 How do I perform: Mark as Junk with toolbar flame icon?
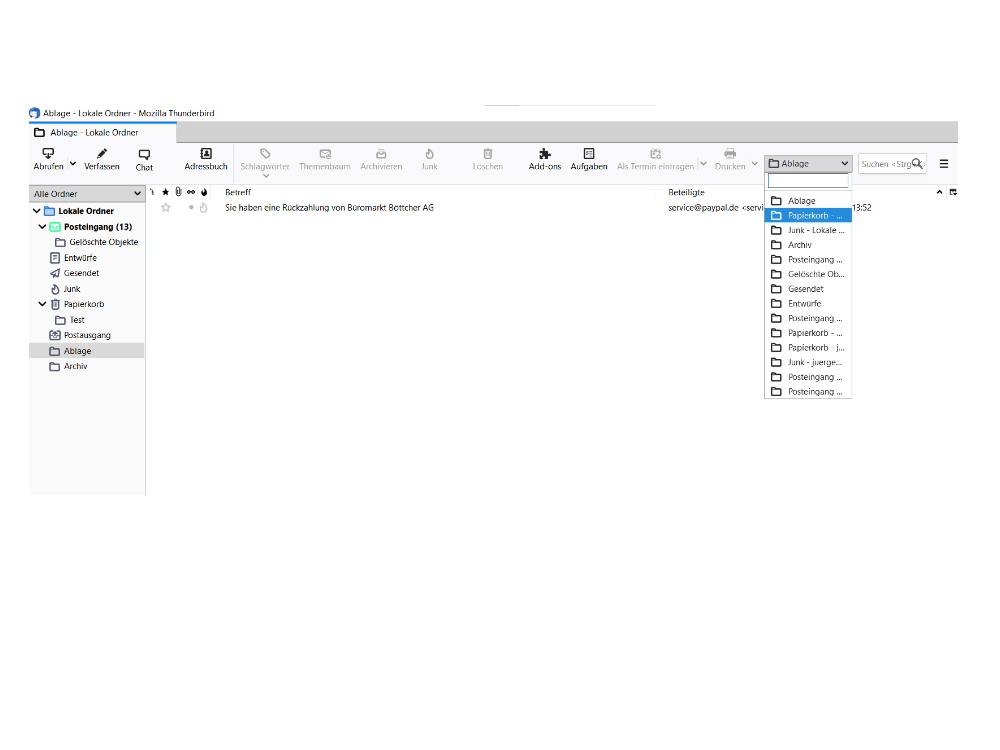[429, 154]
